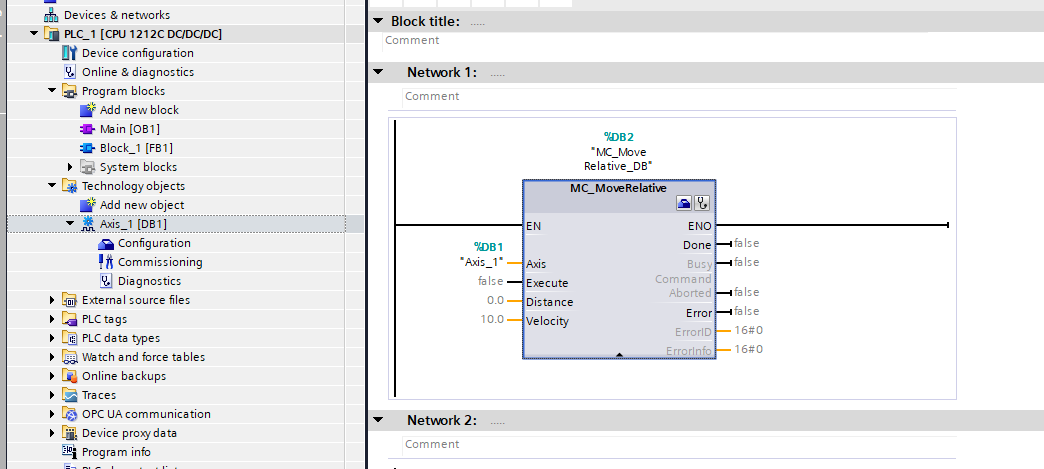
Task: Click the PLC tags folder icon
Action: (69, 319)
